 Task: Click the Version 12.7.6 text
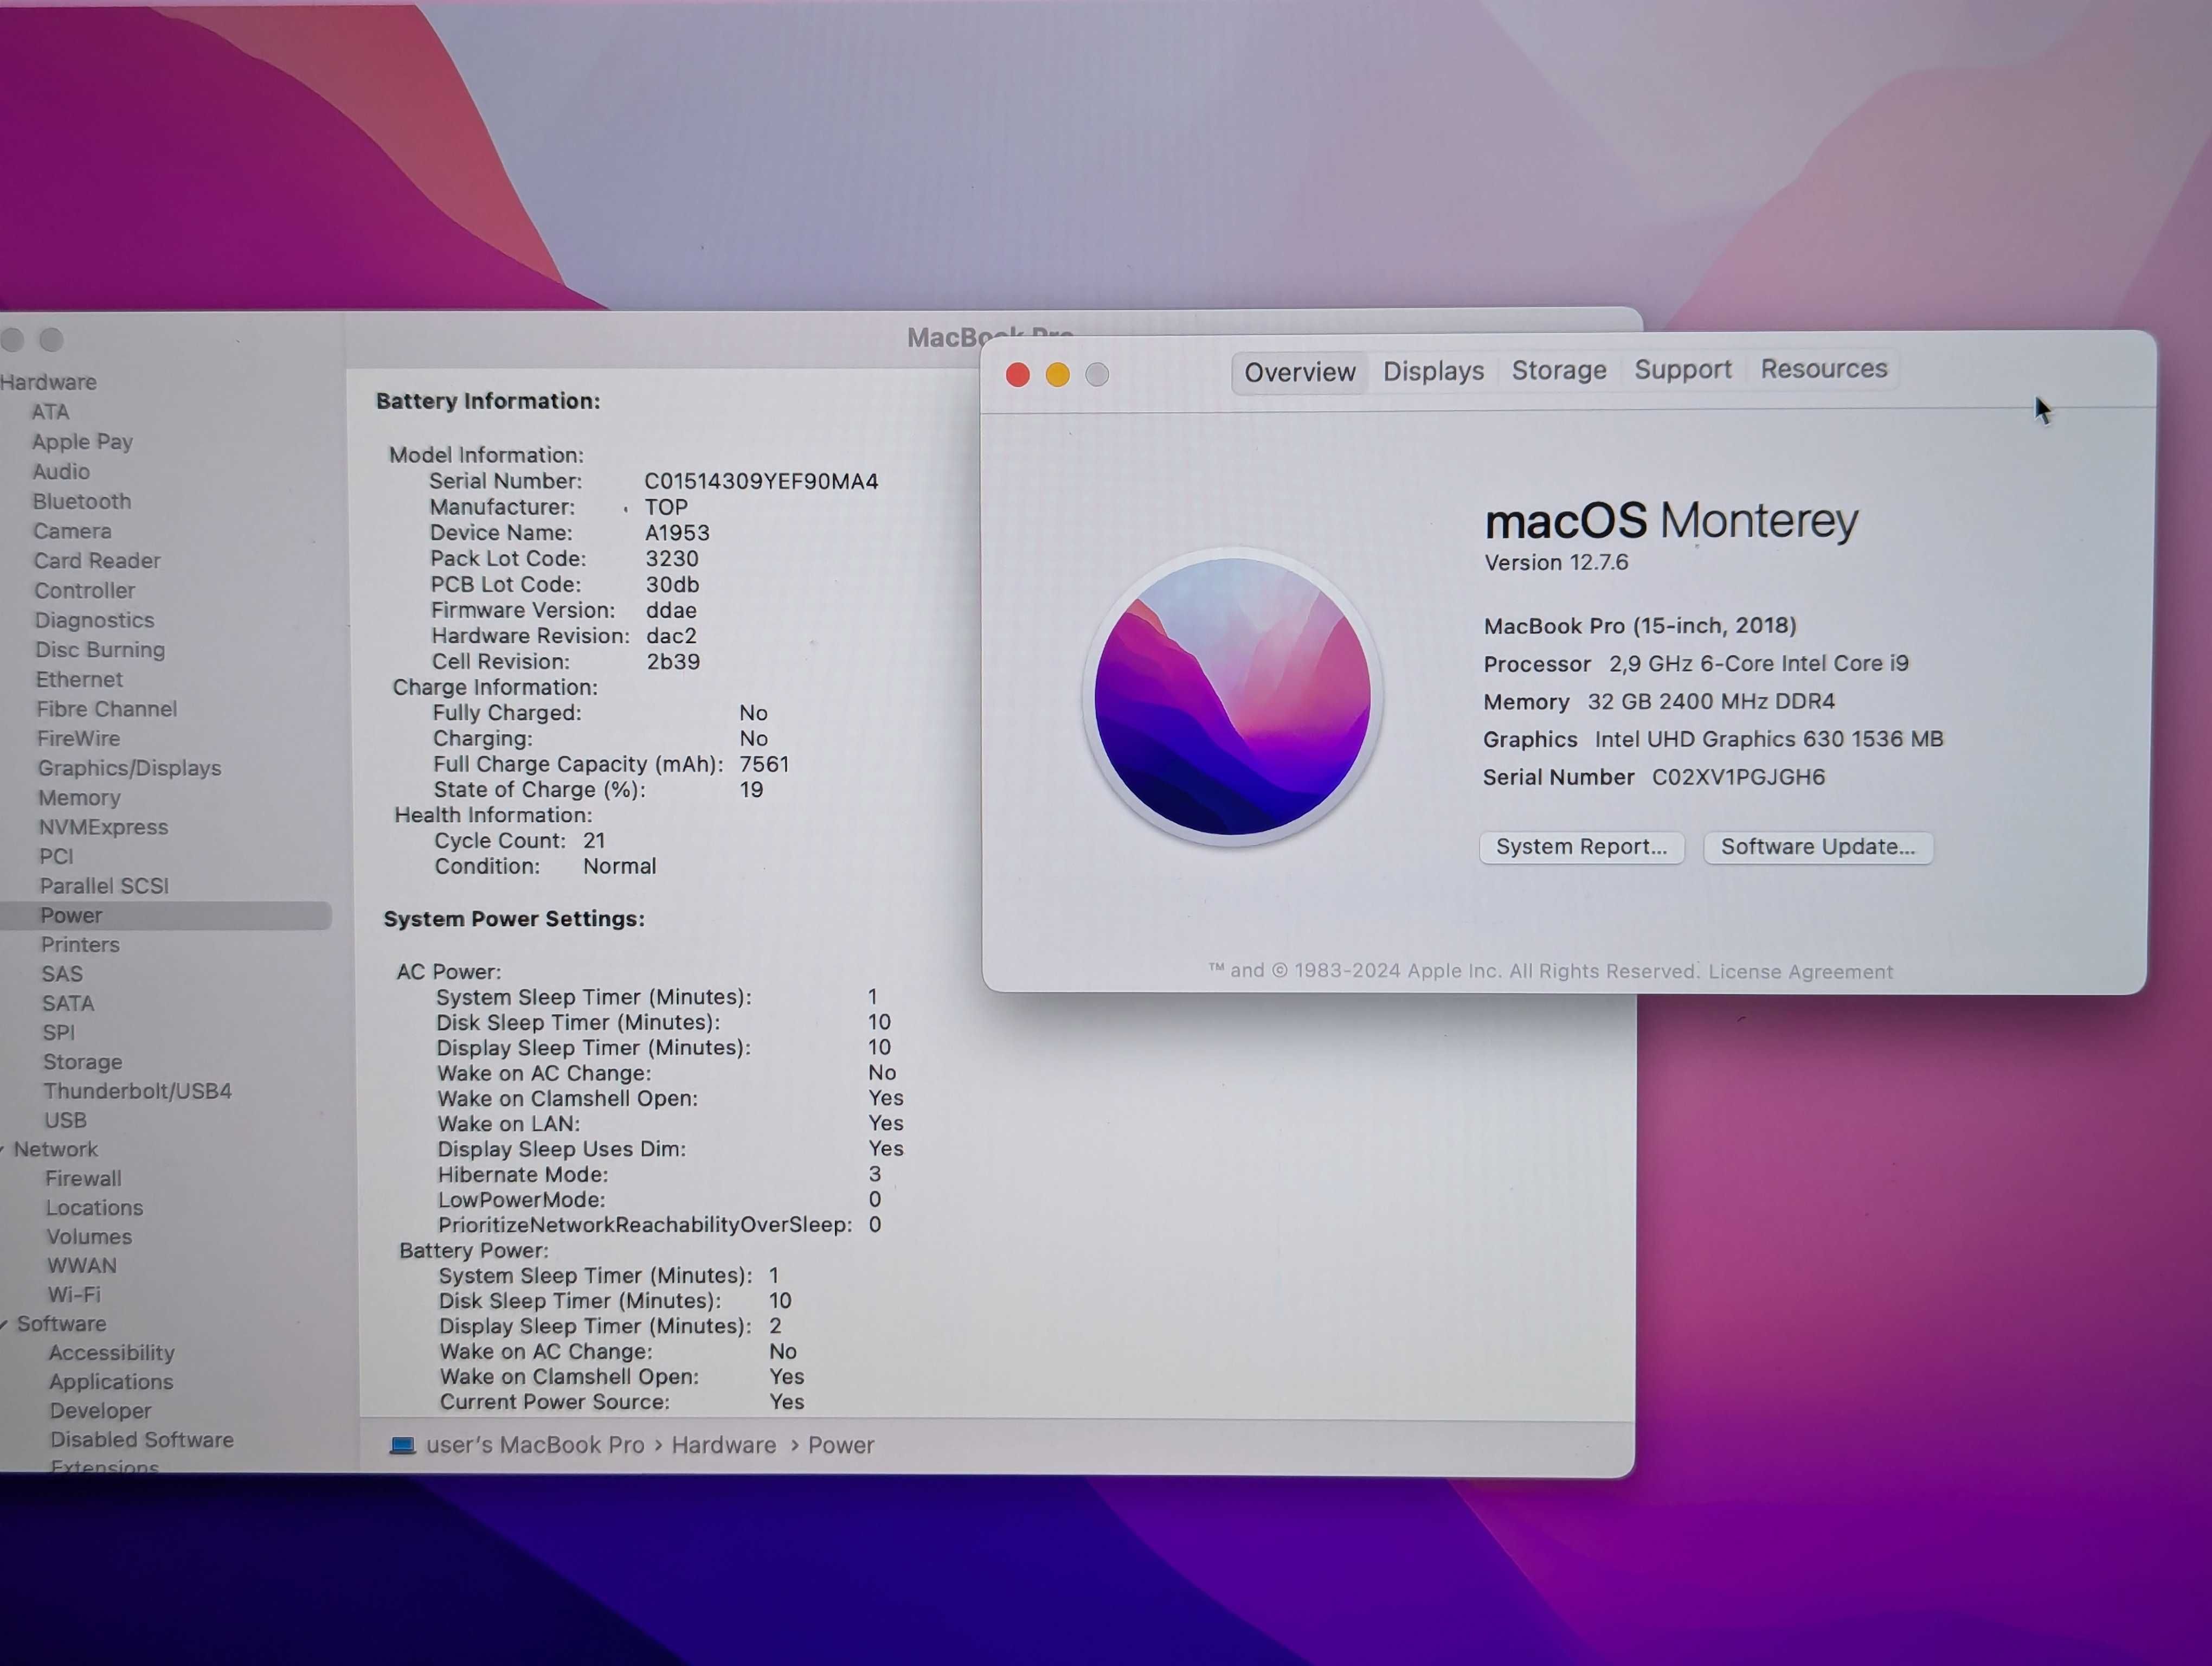tap(1556, 563)
